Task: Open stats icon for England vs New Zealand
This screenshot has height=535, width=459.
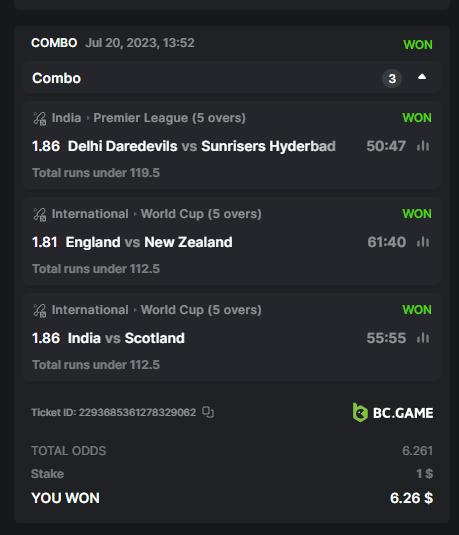Action: [x=423, y=242]
